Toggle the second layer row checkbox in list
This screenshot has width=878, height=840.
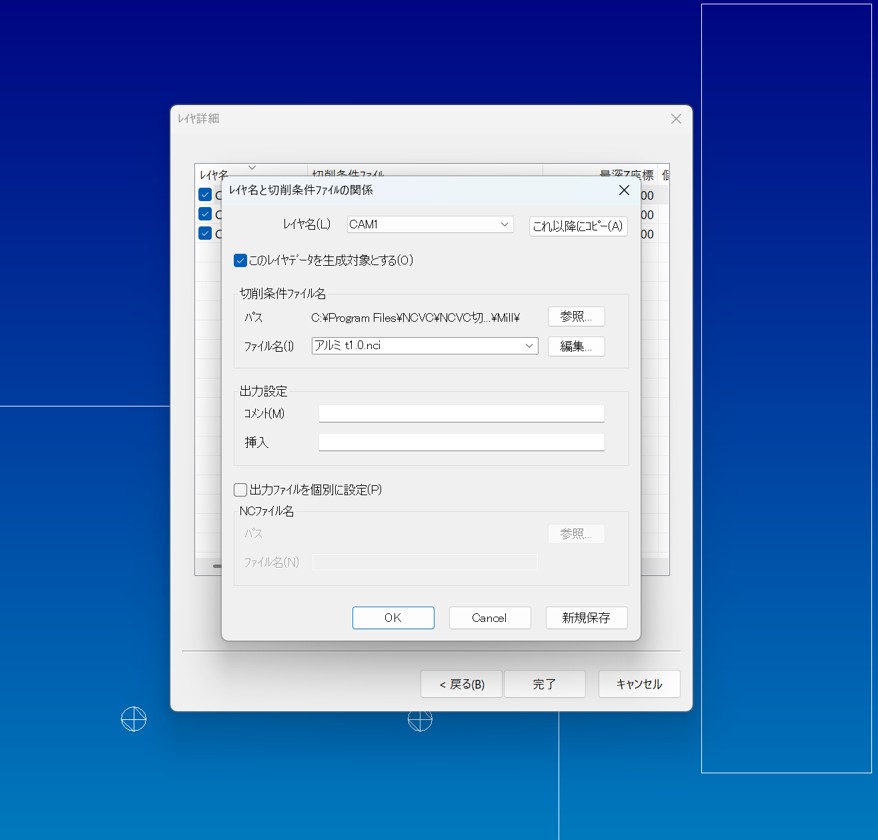(x=205, y=214)
